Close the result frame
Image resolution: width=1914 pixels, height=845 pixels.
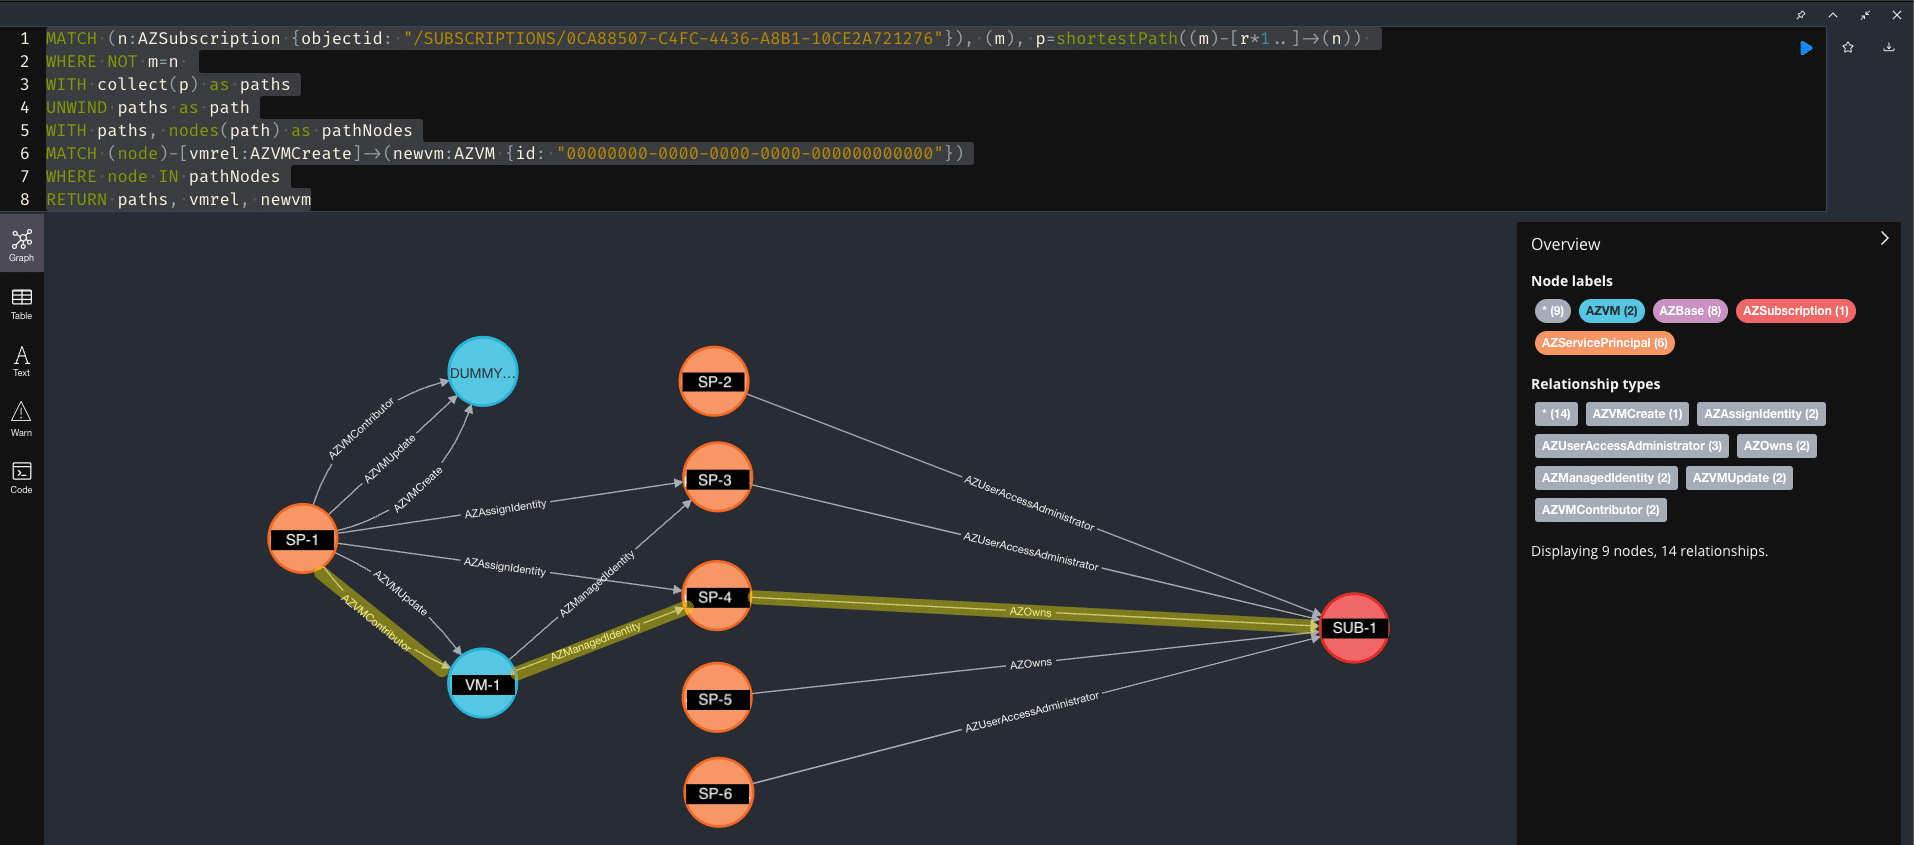click(1897, 15)
